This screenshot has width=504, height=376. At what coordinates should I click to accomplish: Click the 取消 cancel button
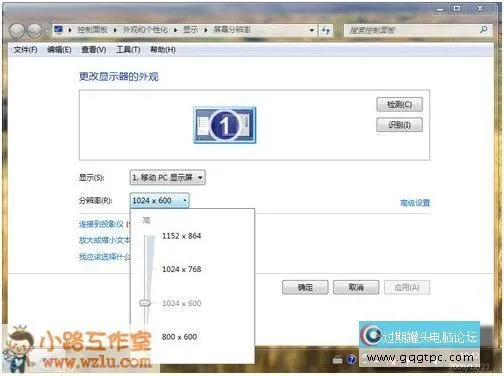(x=356, y=287)
